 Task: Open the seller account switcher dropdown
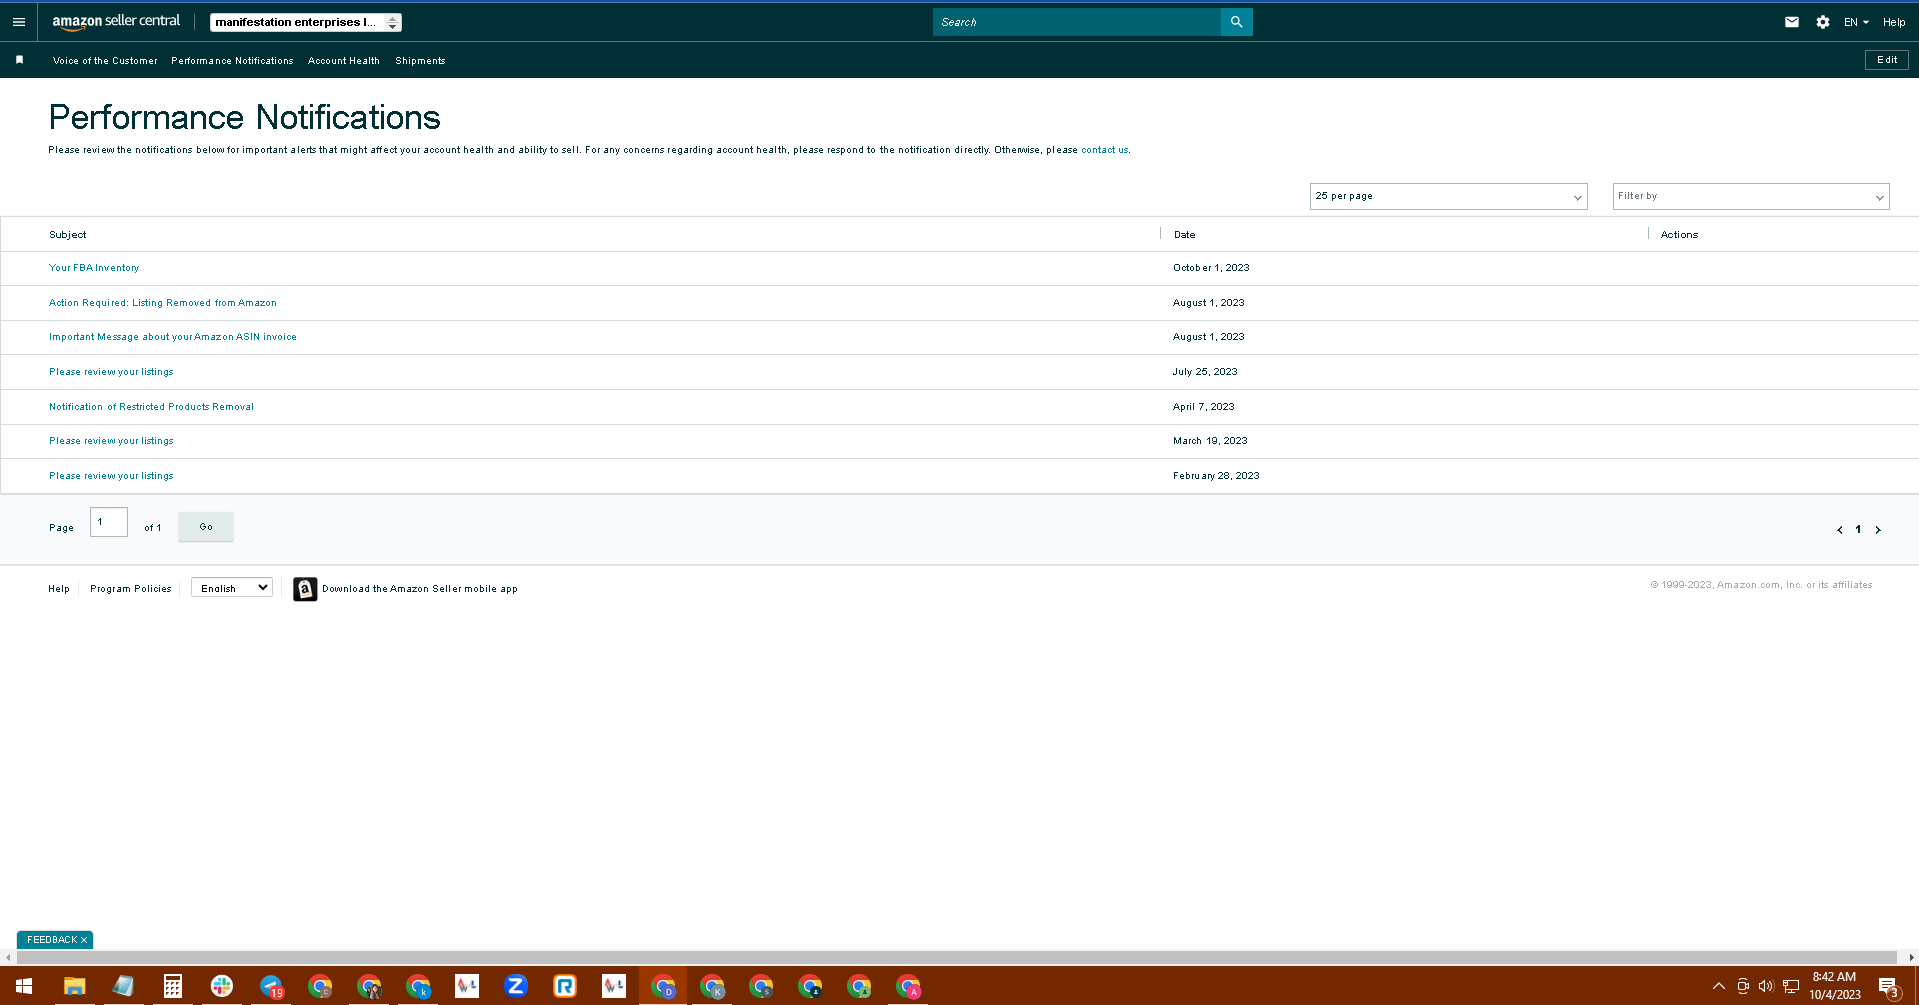click(x=306, y=22)
